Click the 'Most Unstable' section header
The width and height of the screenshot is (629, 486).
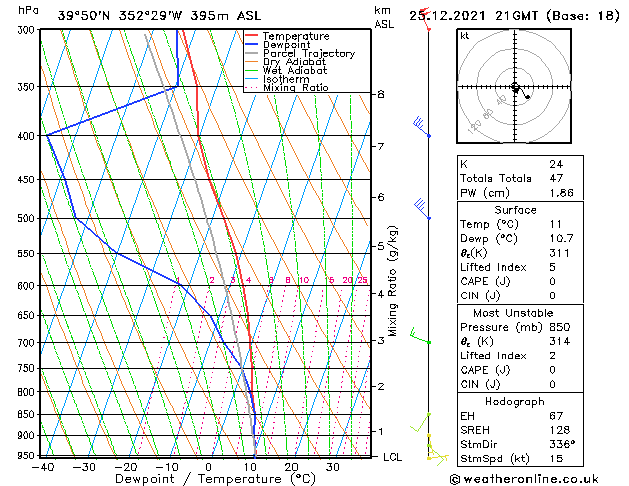513,313
